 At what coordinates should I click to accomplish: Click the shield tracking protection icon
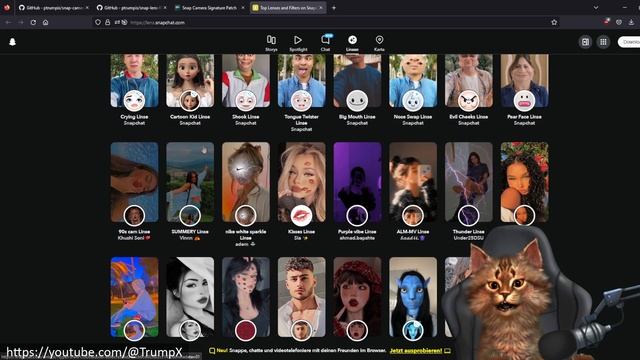[x=98, y=22]
